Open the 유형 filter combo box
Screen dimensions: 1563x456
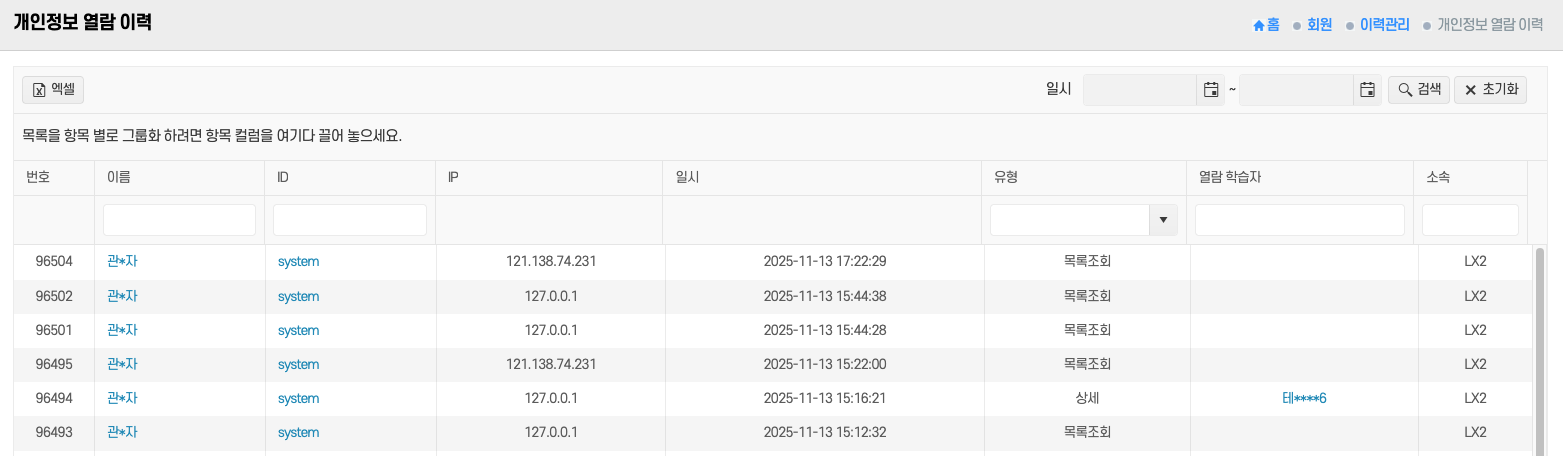1070,220
